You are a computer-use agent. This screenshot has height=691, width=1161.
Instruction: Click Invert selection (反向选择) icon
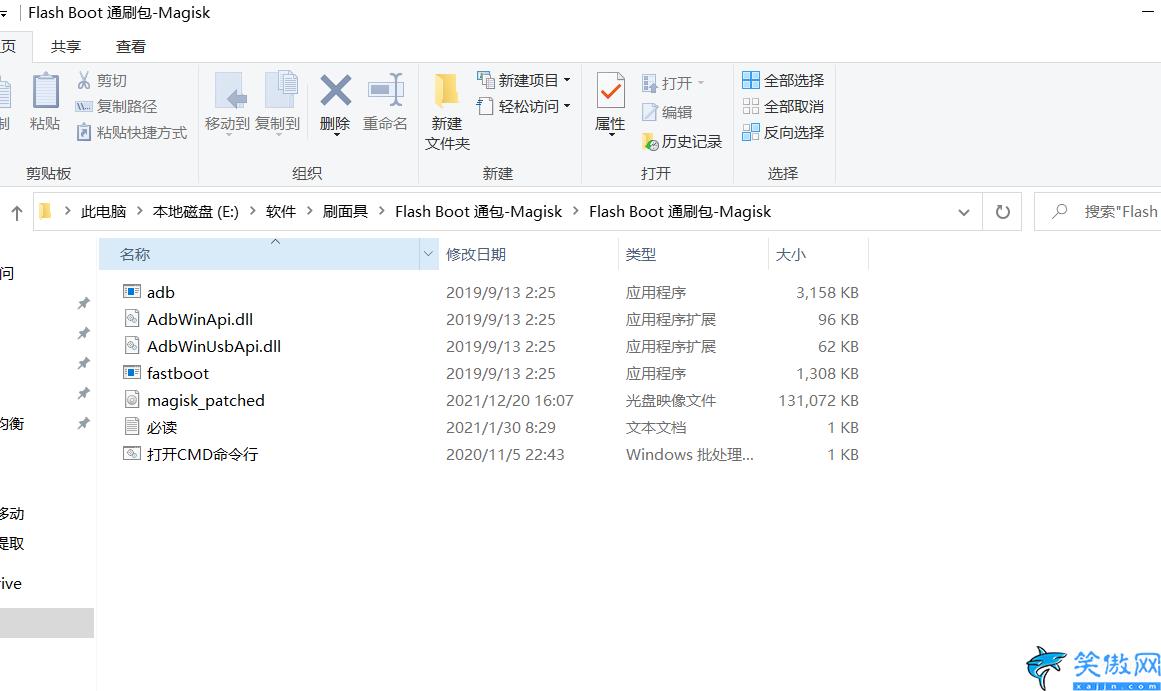(x=751, y=133)
